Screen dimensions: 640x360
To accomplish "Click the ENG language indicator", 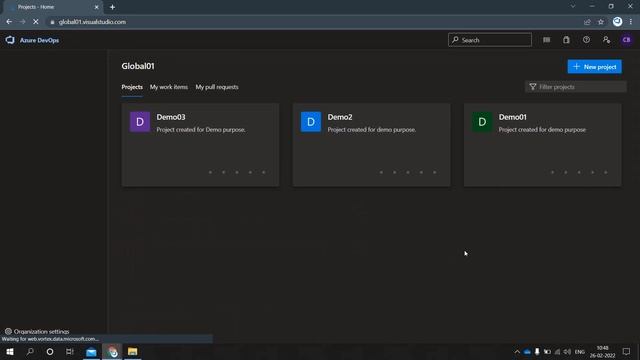I will 580,352.
